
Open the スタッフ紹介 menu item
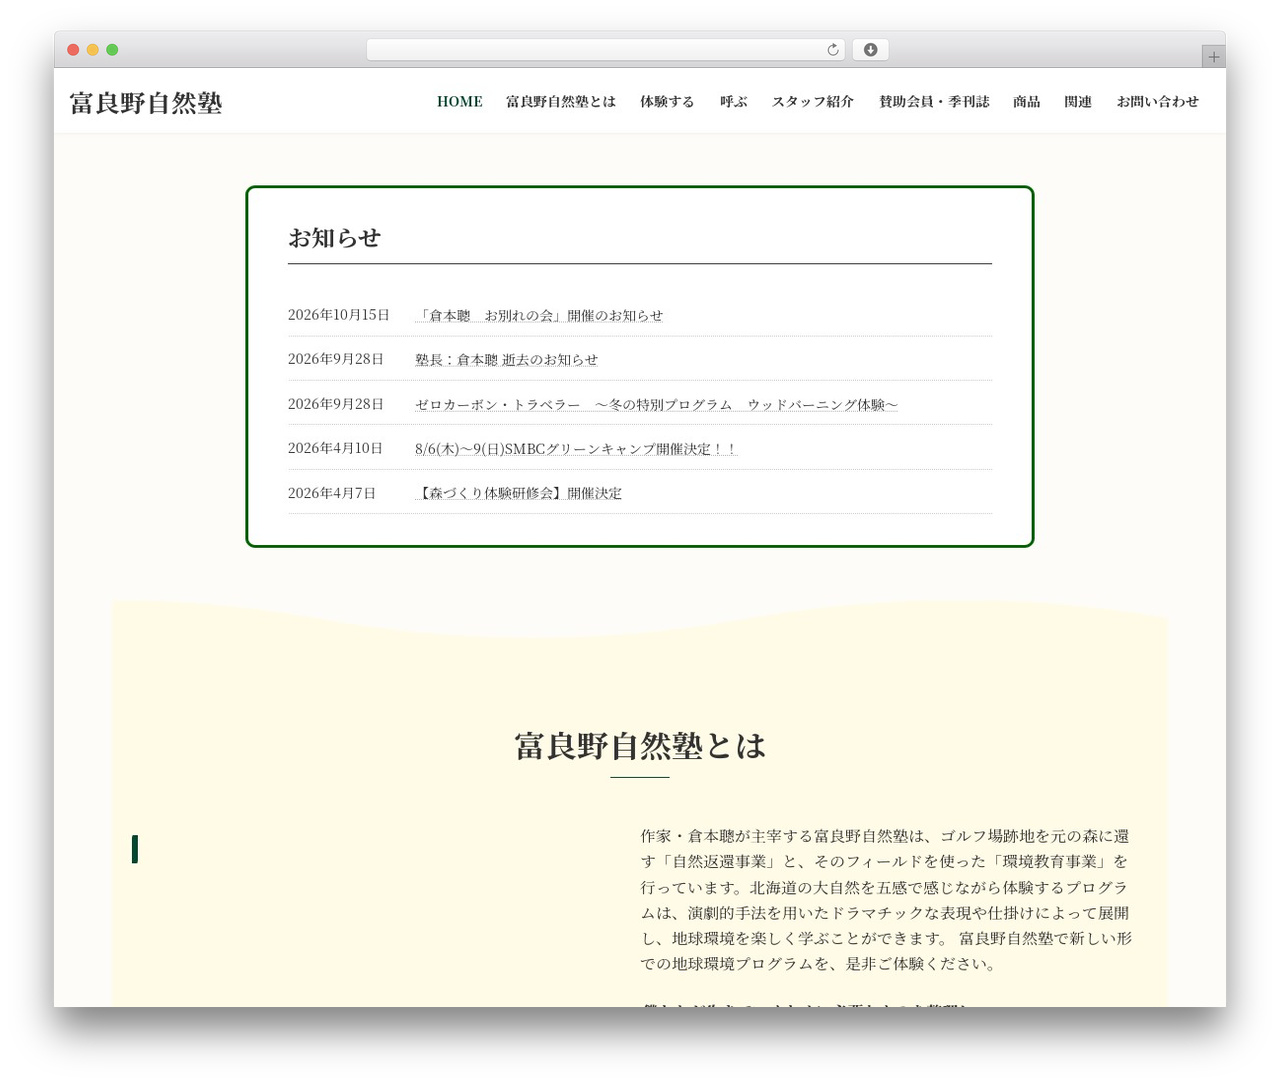pyautogui.click(x=813, y=101)
